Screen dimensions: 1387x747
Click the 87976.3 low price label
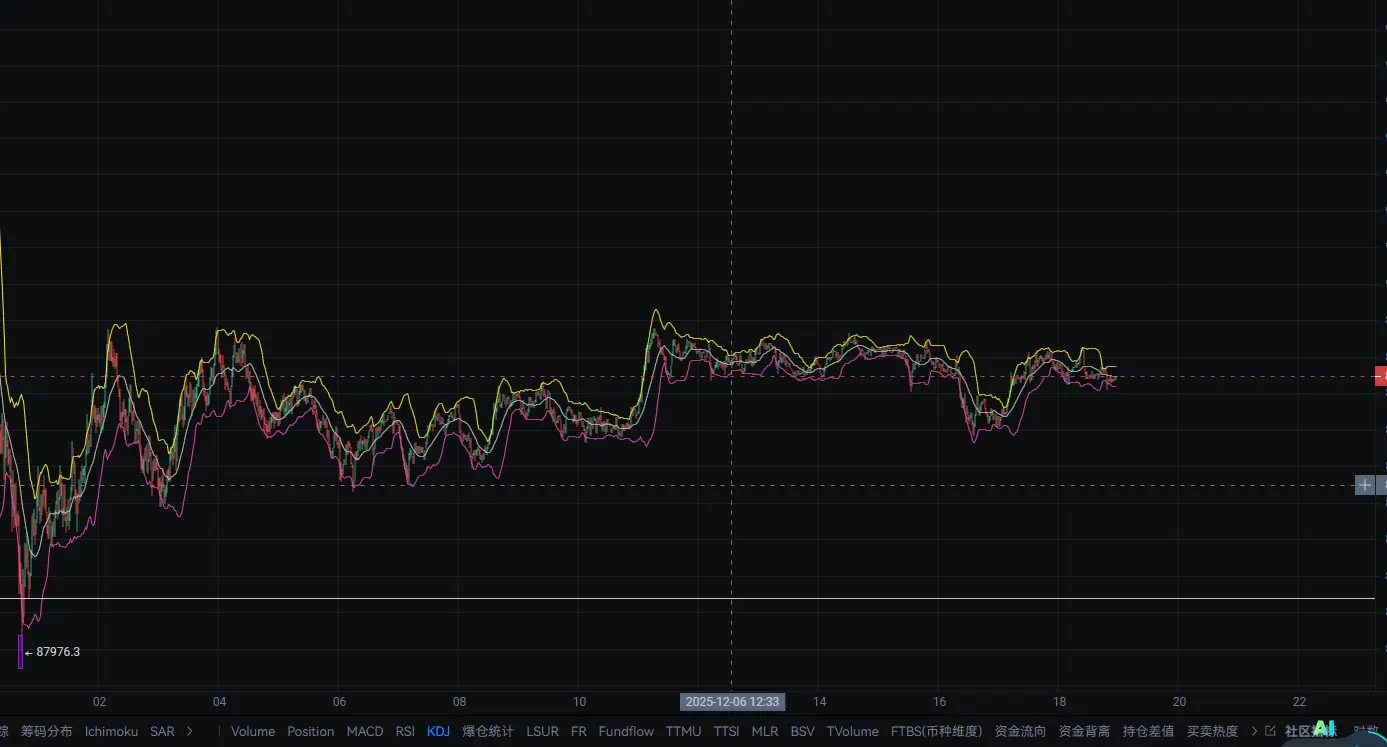click(58, 652)
